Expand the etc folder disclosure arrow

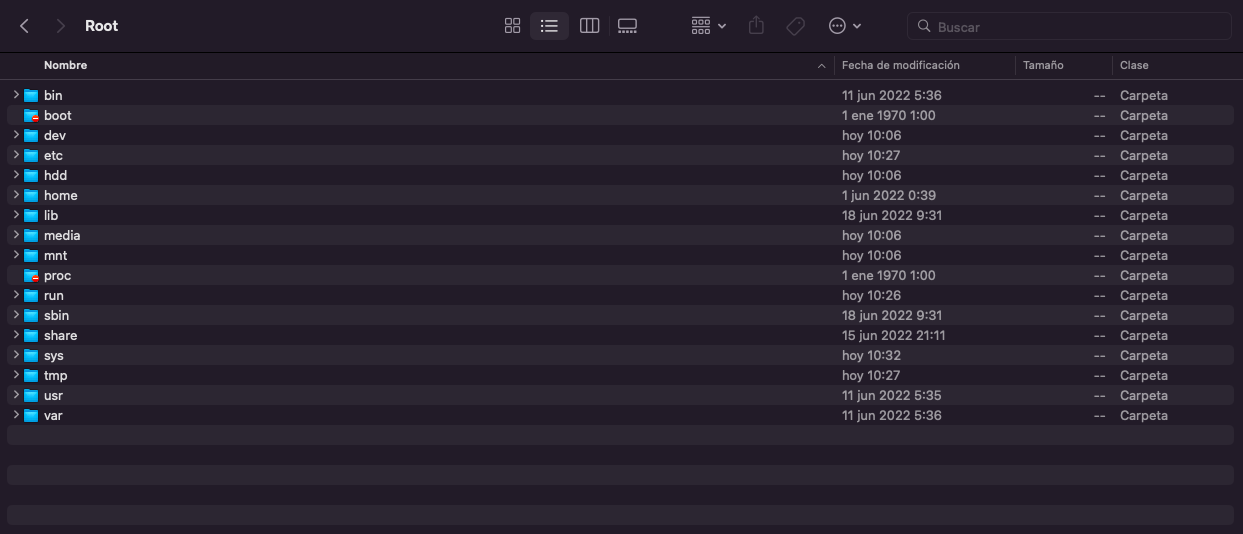tap(16, 155)
